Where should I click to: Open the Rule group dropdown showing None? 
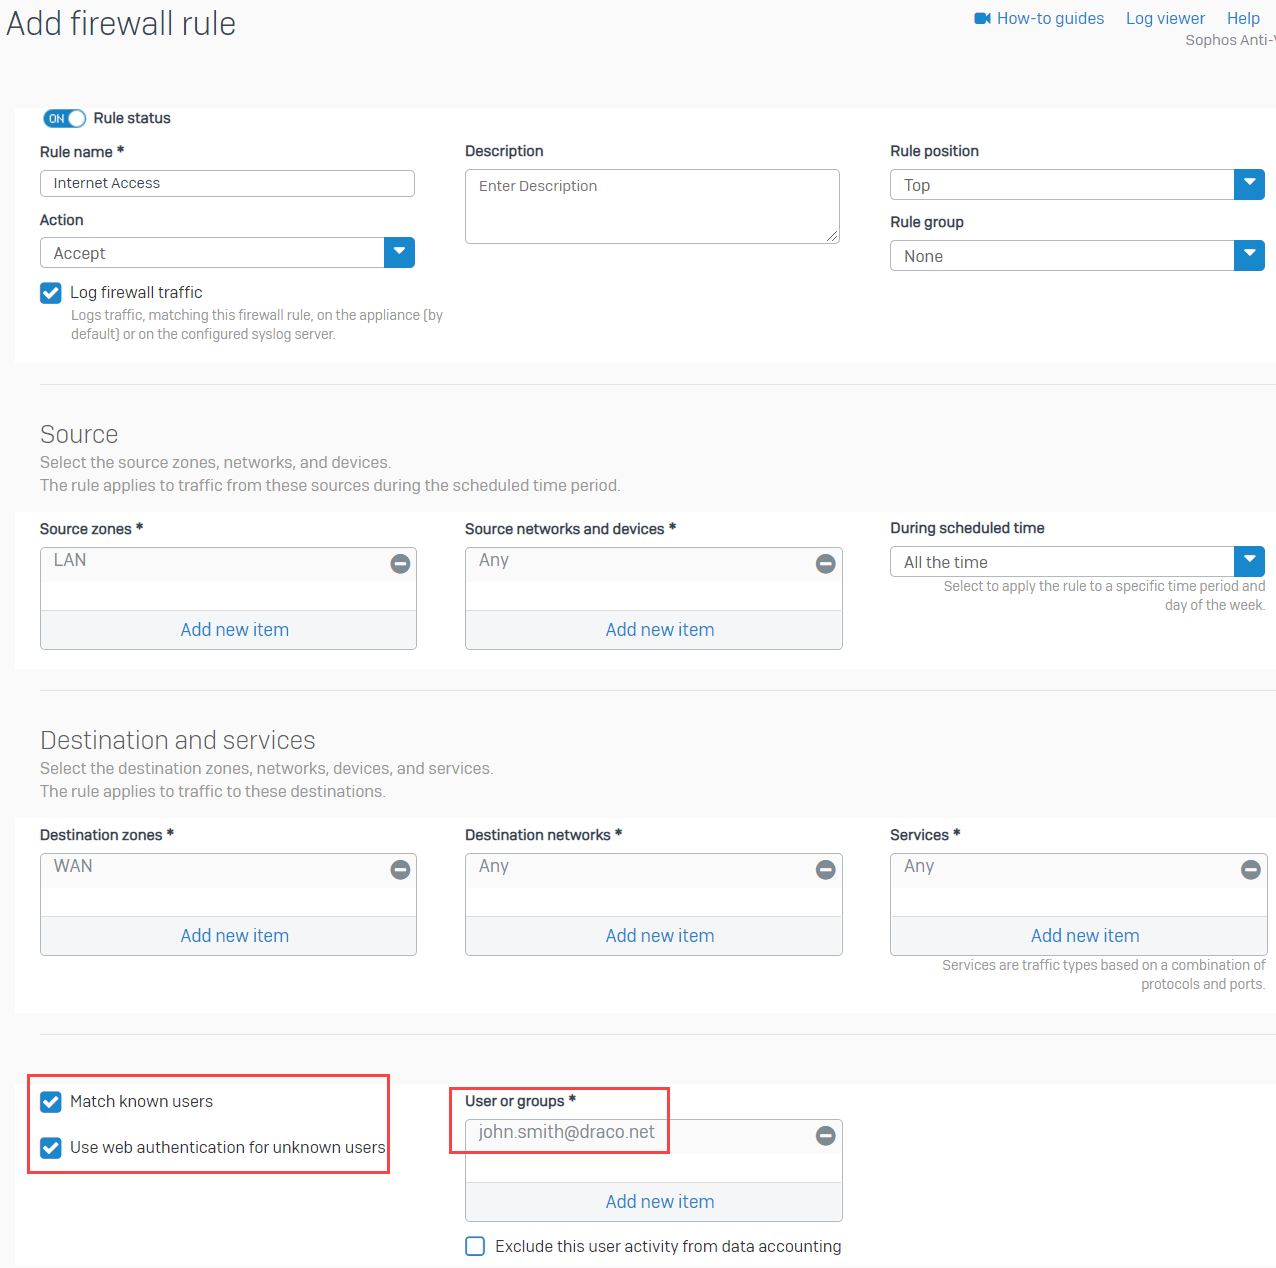point(1249,255)
